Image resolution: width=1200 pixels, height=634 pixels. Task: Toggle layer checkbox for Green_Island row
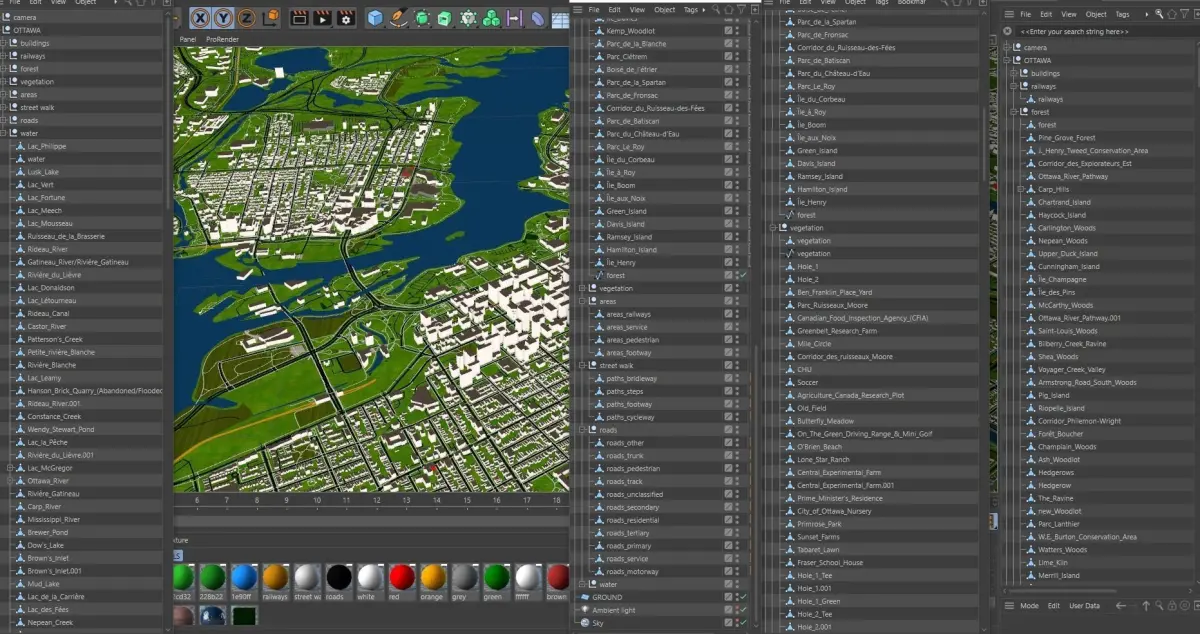729,211
